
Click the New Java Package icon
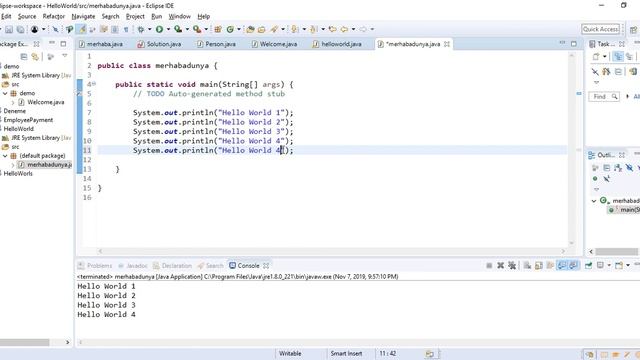click(218, 29)
